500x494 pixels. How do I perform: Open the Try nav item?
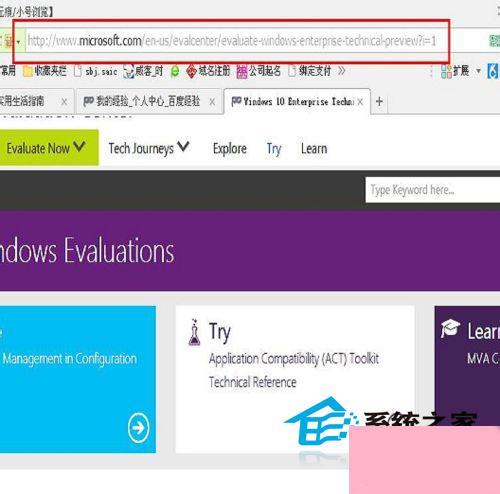(x=274, y=149)
